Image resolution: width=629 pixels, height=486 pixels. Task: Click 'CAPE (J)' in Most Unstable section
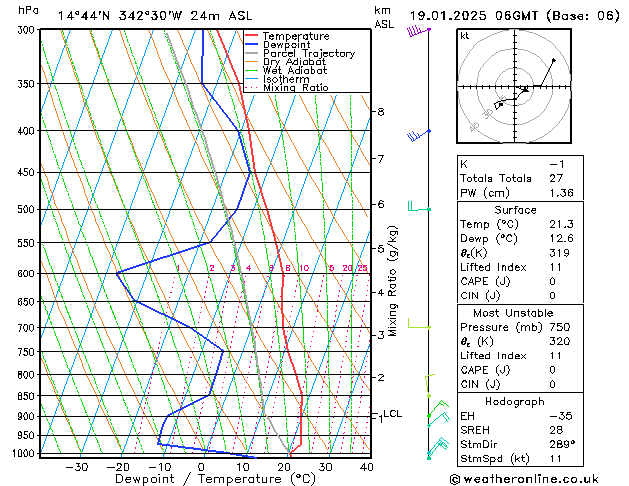coord(485,370)
